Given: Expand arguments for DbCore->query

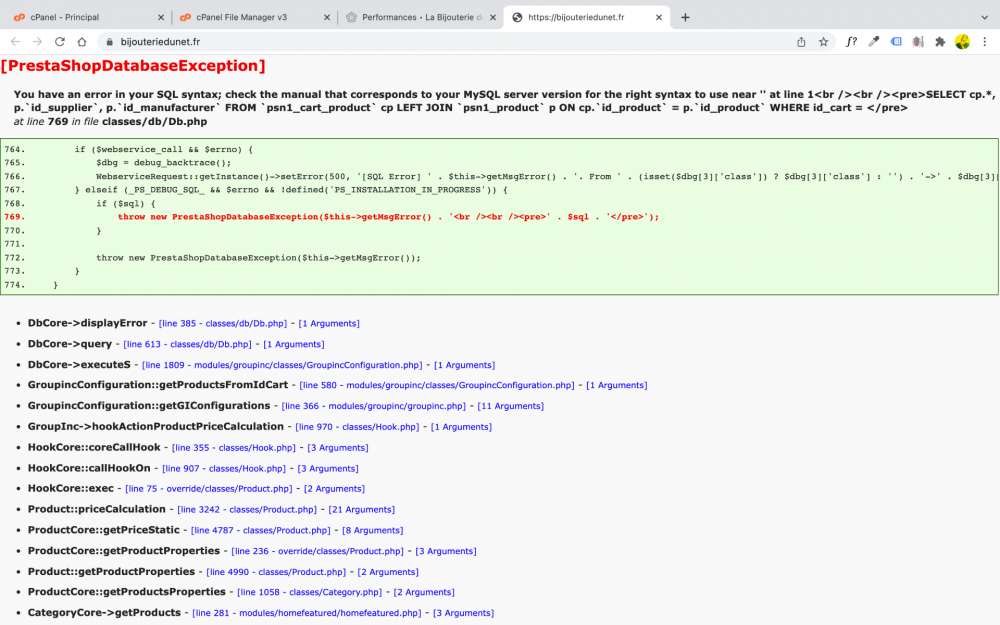Looking at the screenshot, I should click(294, 344).
